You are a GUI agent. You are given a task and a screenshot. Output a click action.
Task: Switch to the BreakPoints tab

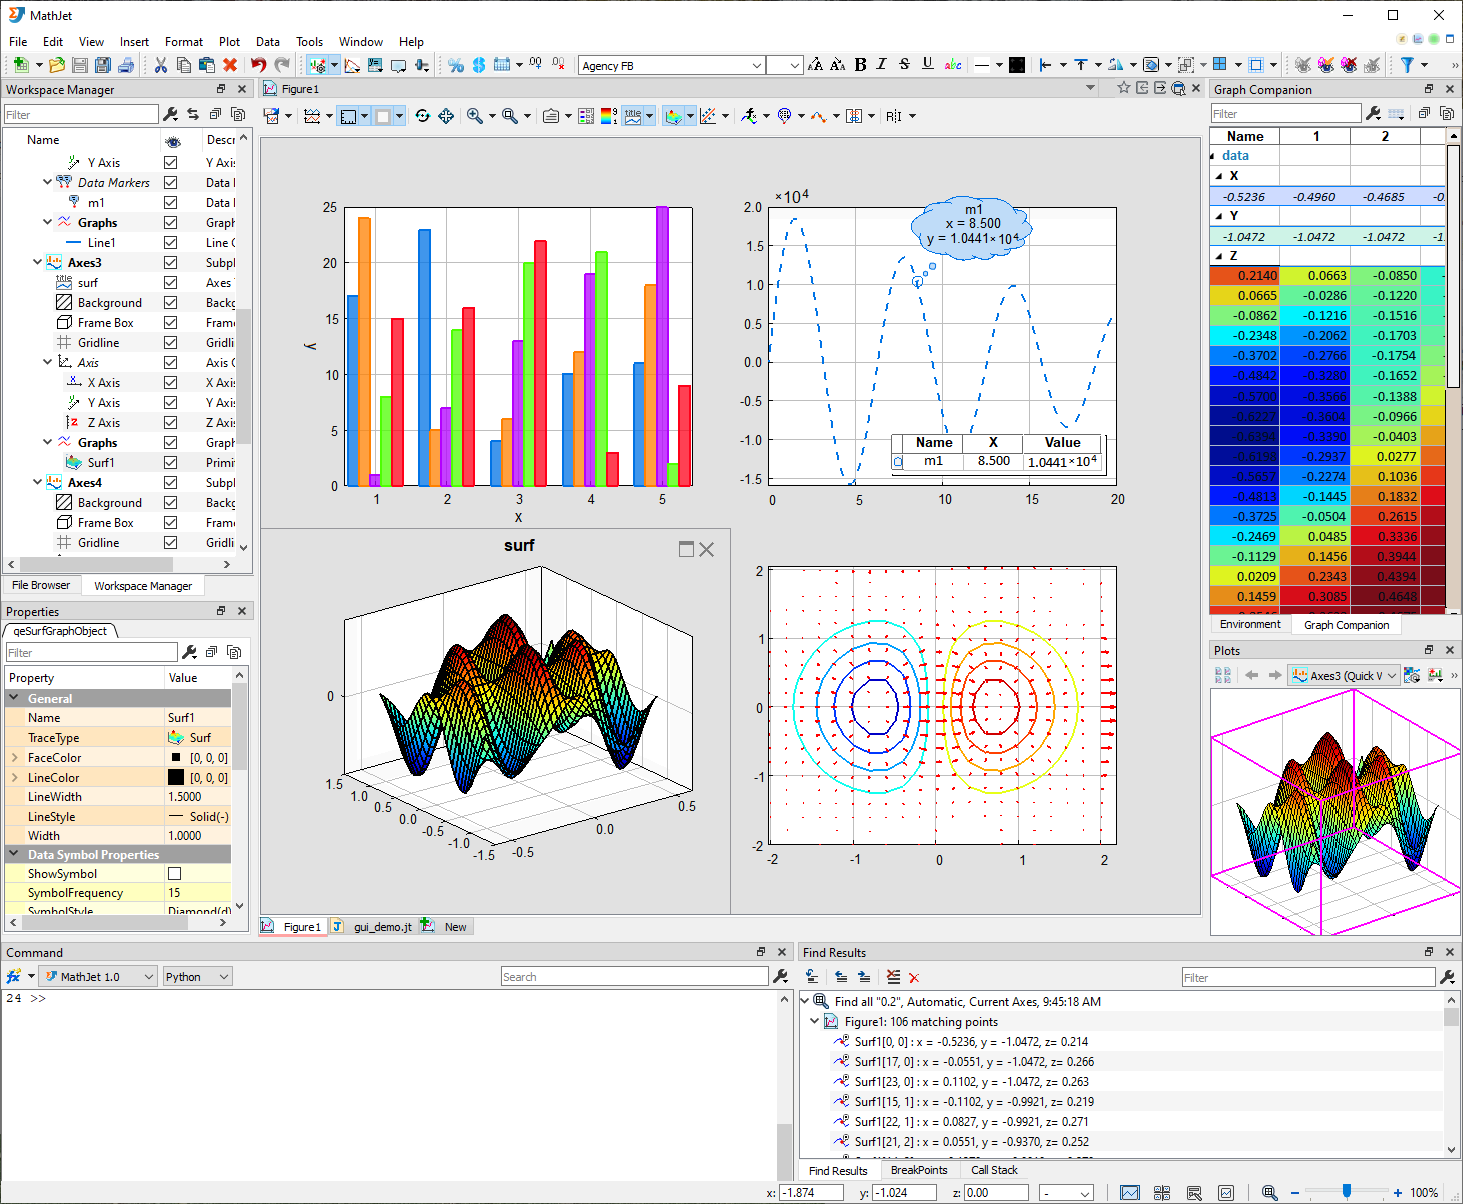click(918, 1170)
